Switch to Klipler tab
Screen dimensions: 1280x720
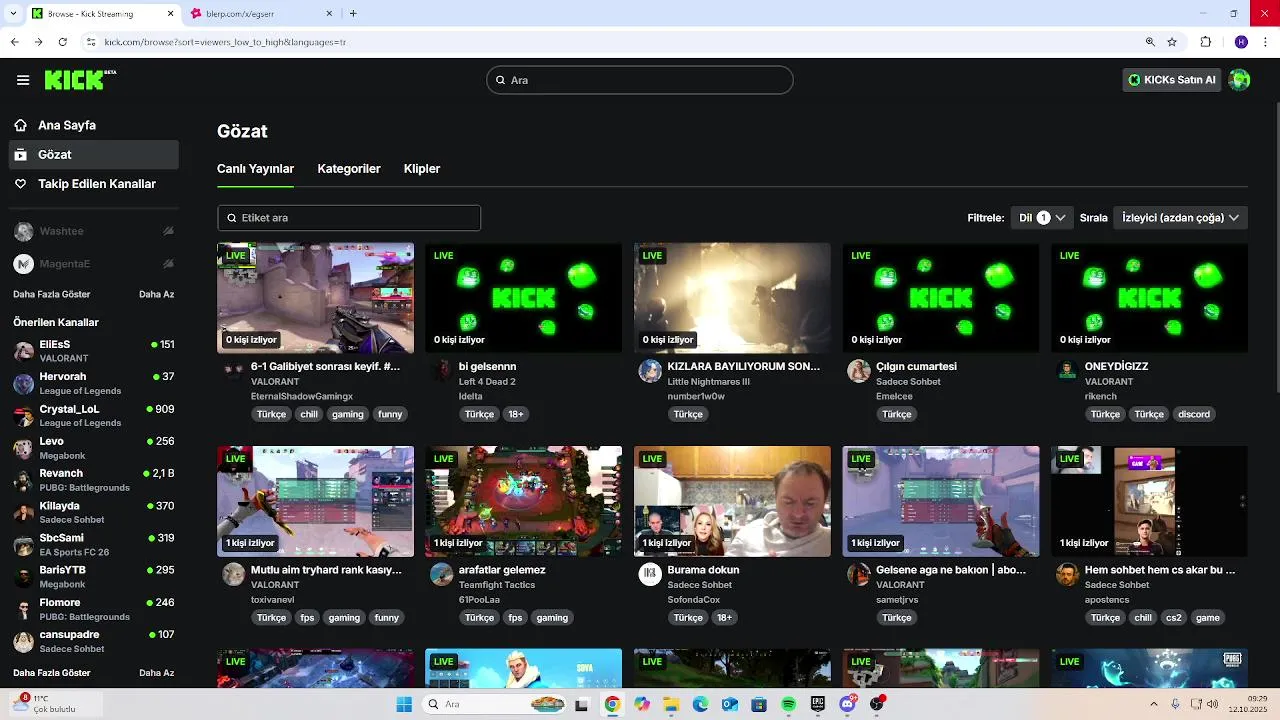pos(422,169)
